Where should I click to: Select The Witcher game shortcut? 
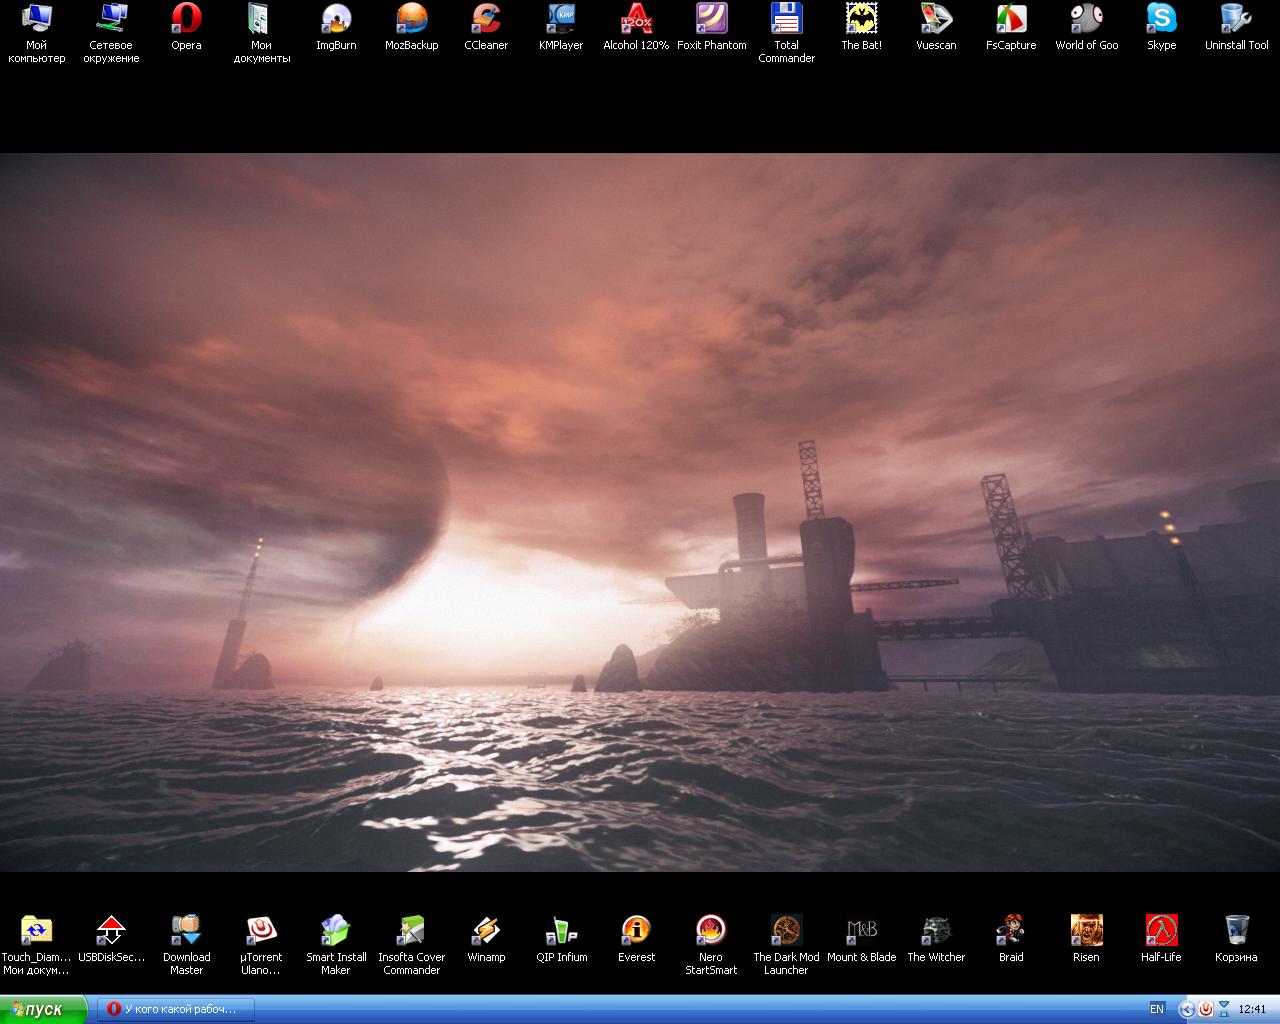pyautogui.click(x=936, y=931)
